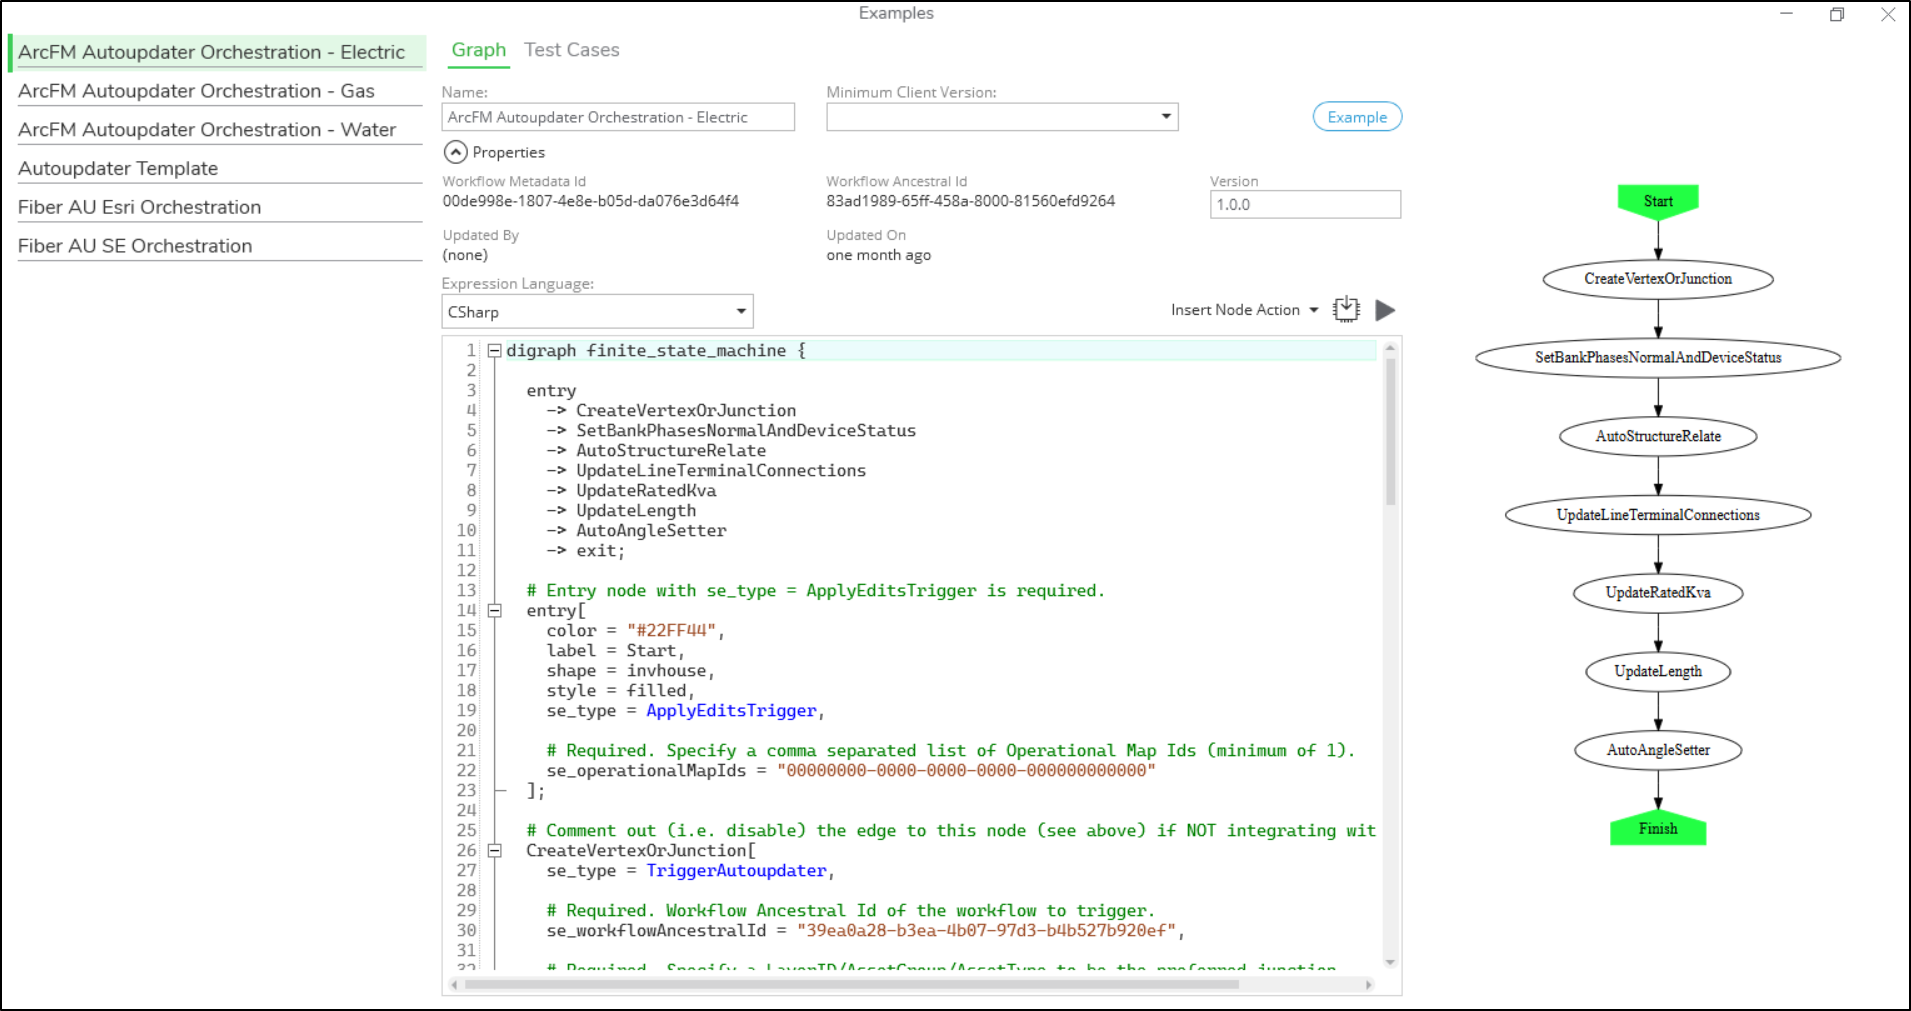Click the vertical scrollbar of code editor
1911x1011 pixels.
(1390, 432)
